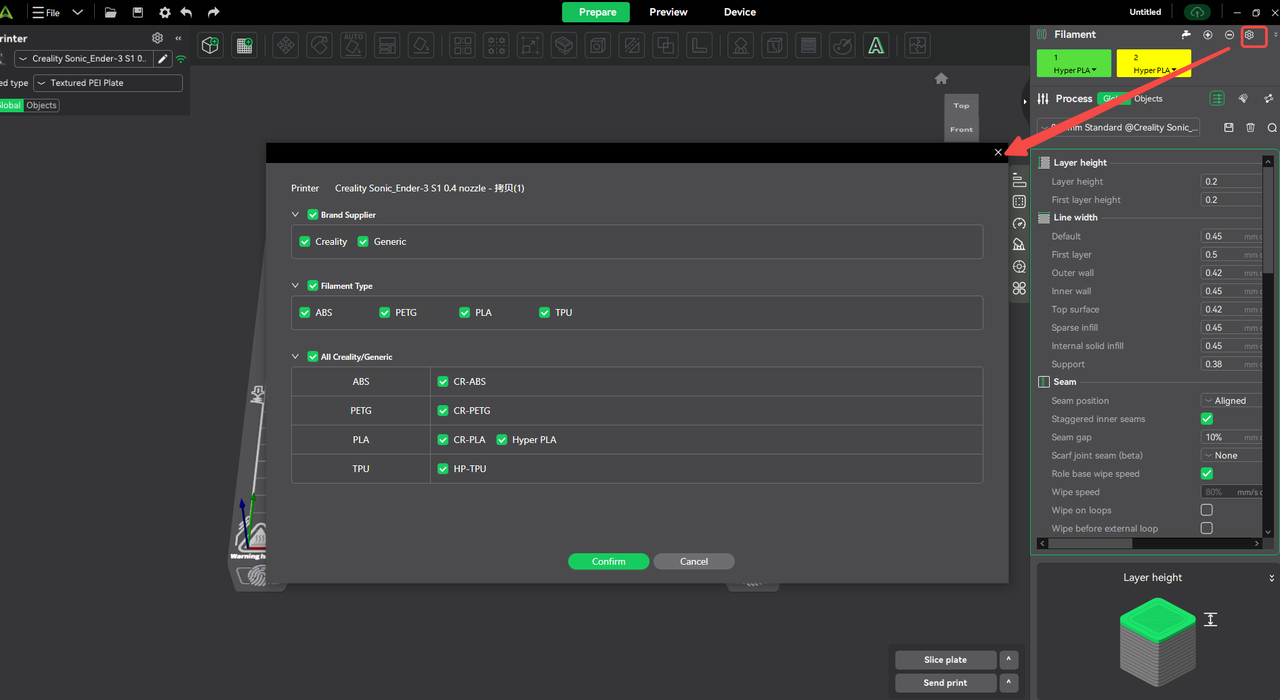Uncheck the Hyper PLA checkbox
This screenshot has height=700, width=1280.
pos(502,439)
